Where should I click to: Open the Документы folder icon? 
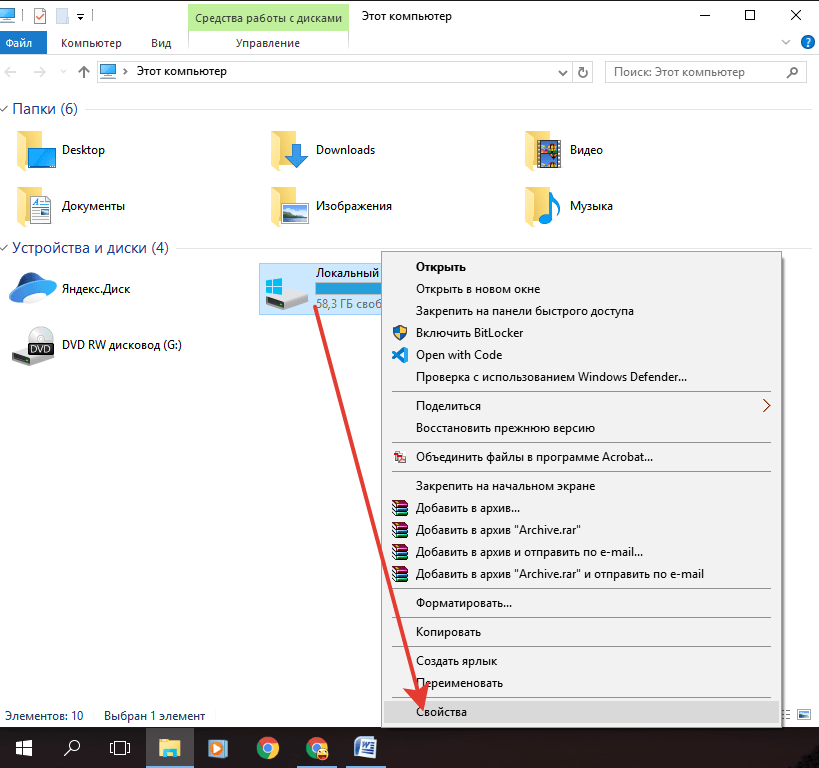(x=34, y=207)
